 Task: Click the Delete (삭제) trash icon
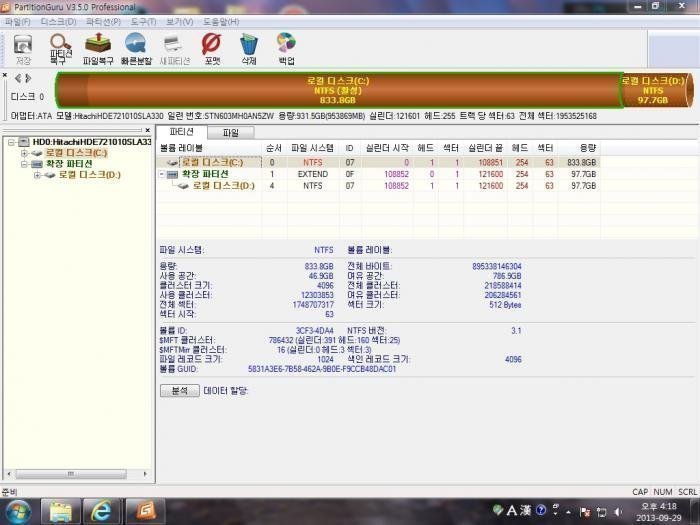pyautogui.click(x=249, y=50)
